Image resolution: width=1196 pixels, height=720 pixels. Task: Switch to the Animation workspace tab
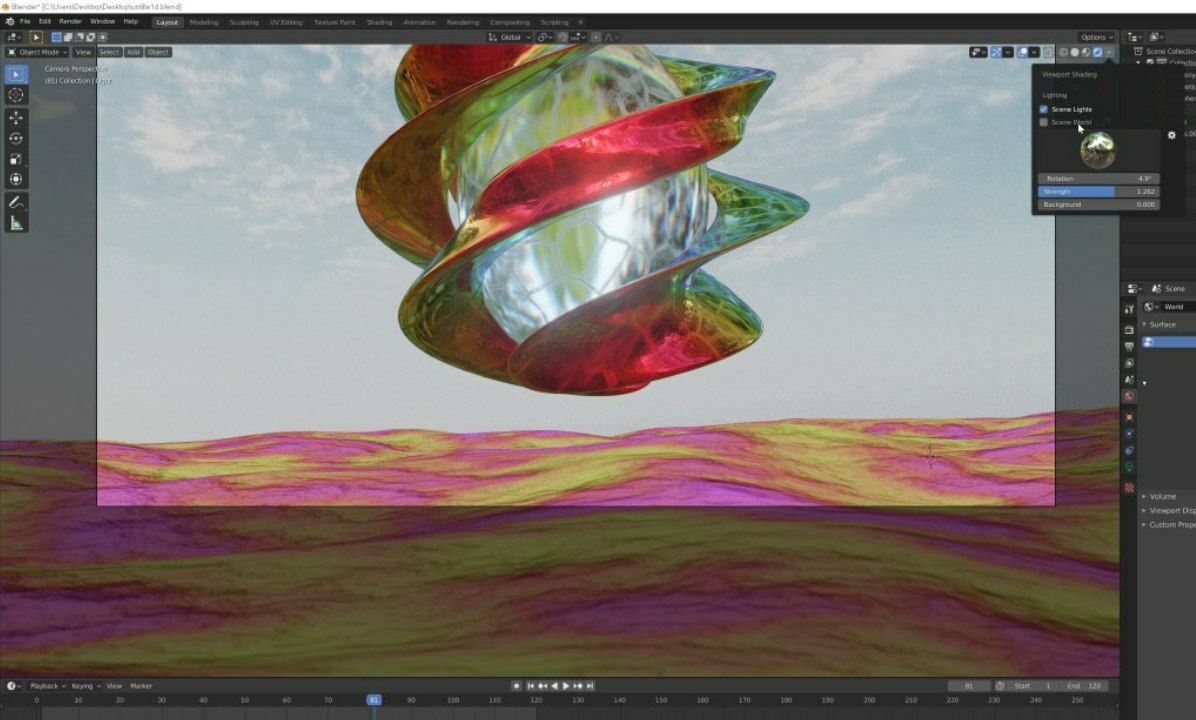click(x=419, y=22)
